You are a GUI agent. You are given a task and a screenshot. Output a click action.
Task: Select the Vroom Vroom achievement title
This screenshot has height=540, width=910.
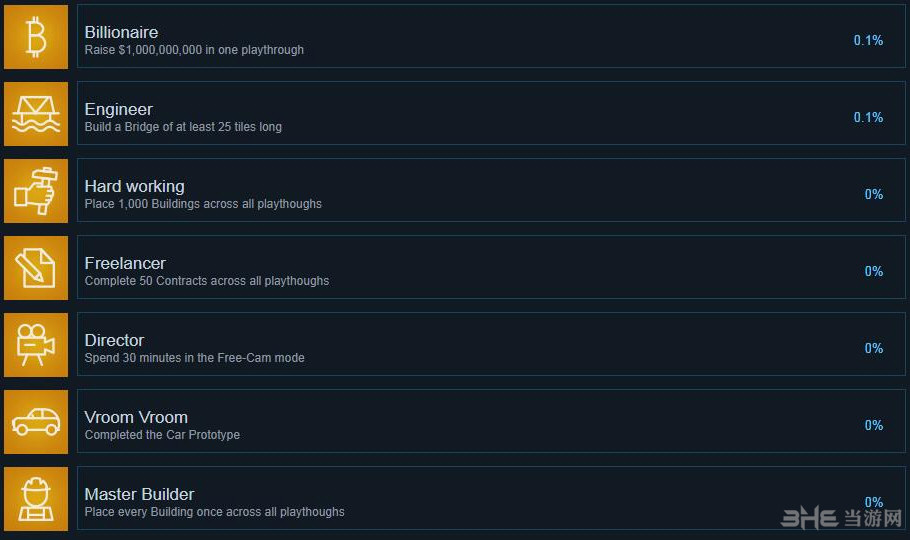(136, 417)
